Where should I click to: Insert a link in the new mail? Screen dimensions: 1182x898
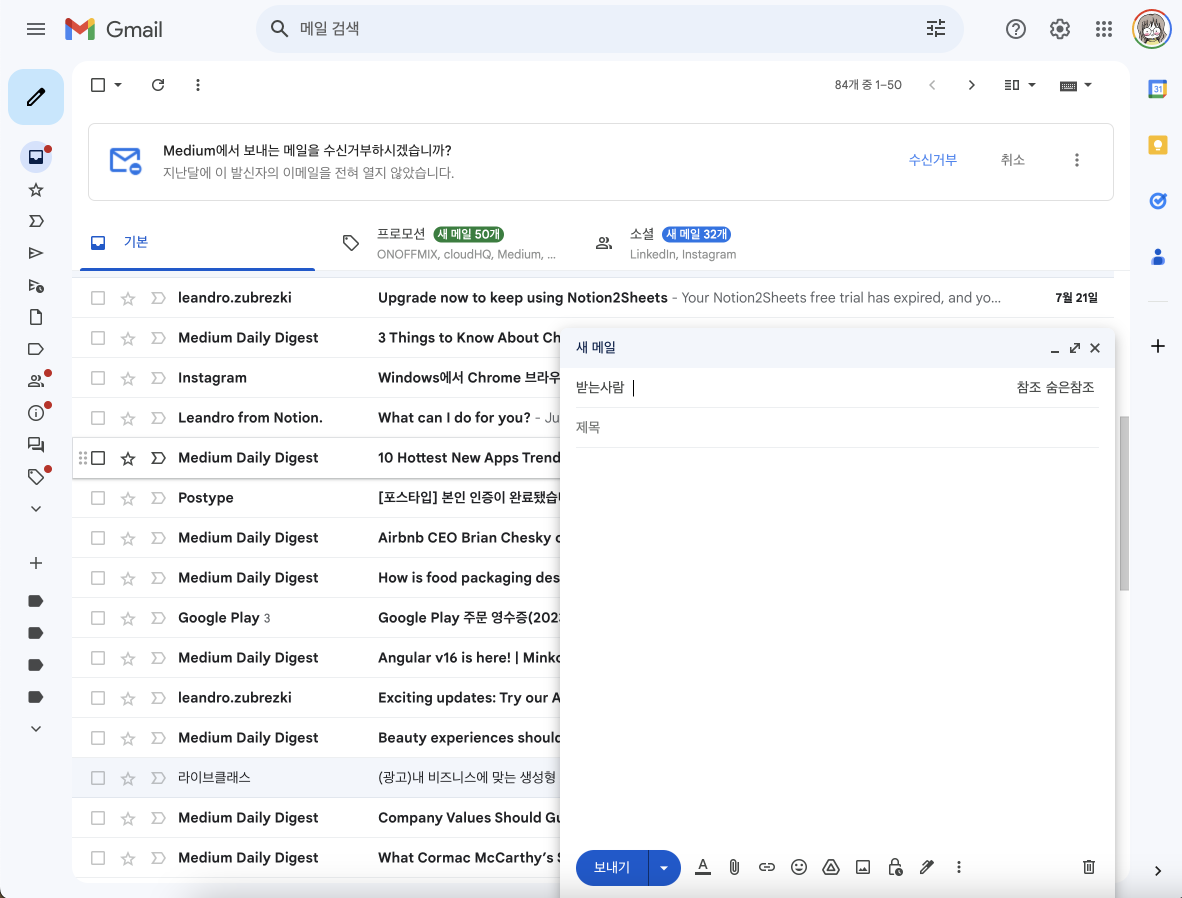[x=767, y=867]
